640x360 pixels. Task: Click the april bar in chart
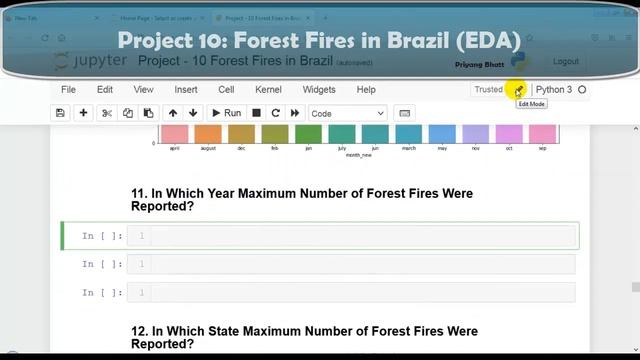[x=175, y=134]
